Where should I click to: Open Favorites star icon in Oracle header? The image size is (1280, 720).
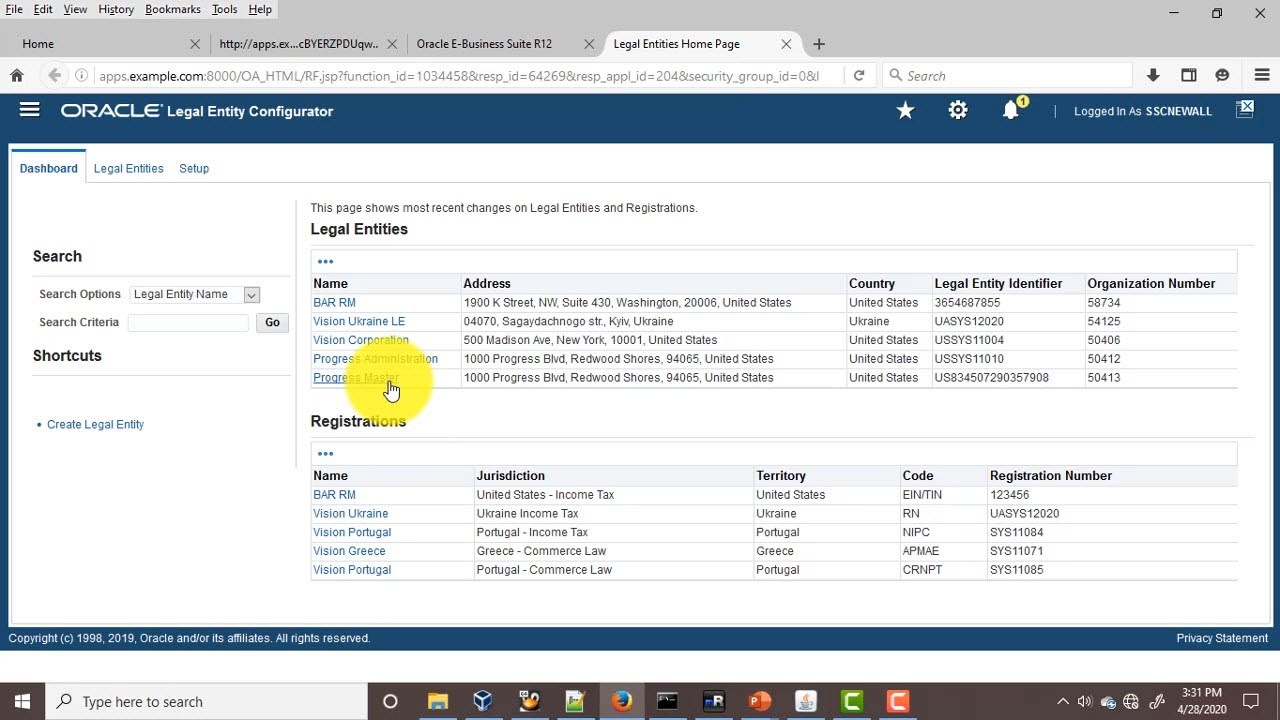[x=905, y=111]
